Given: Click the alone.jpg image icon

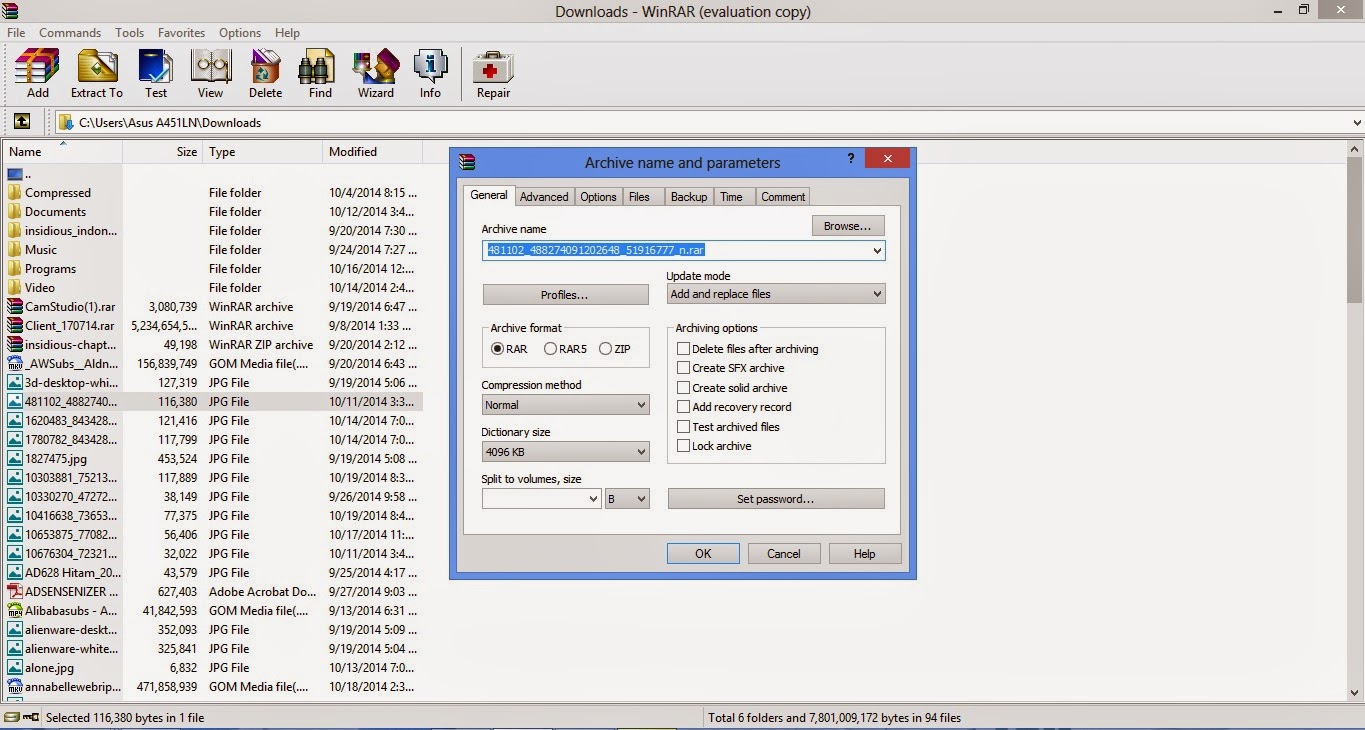Looking at the screenshot, I should (x=15, y=668).
